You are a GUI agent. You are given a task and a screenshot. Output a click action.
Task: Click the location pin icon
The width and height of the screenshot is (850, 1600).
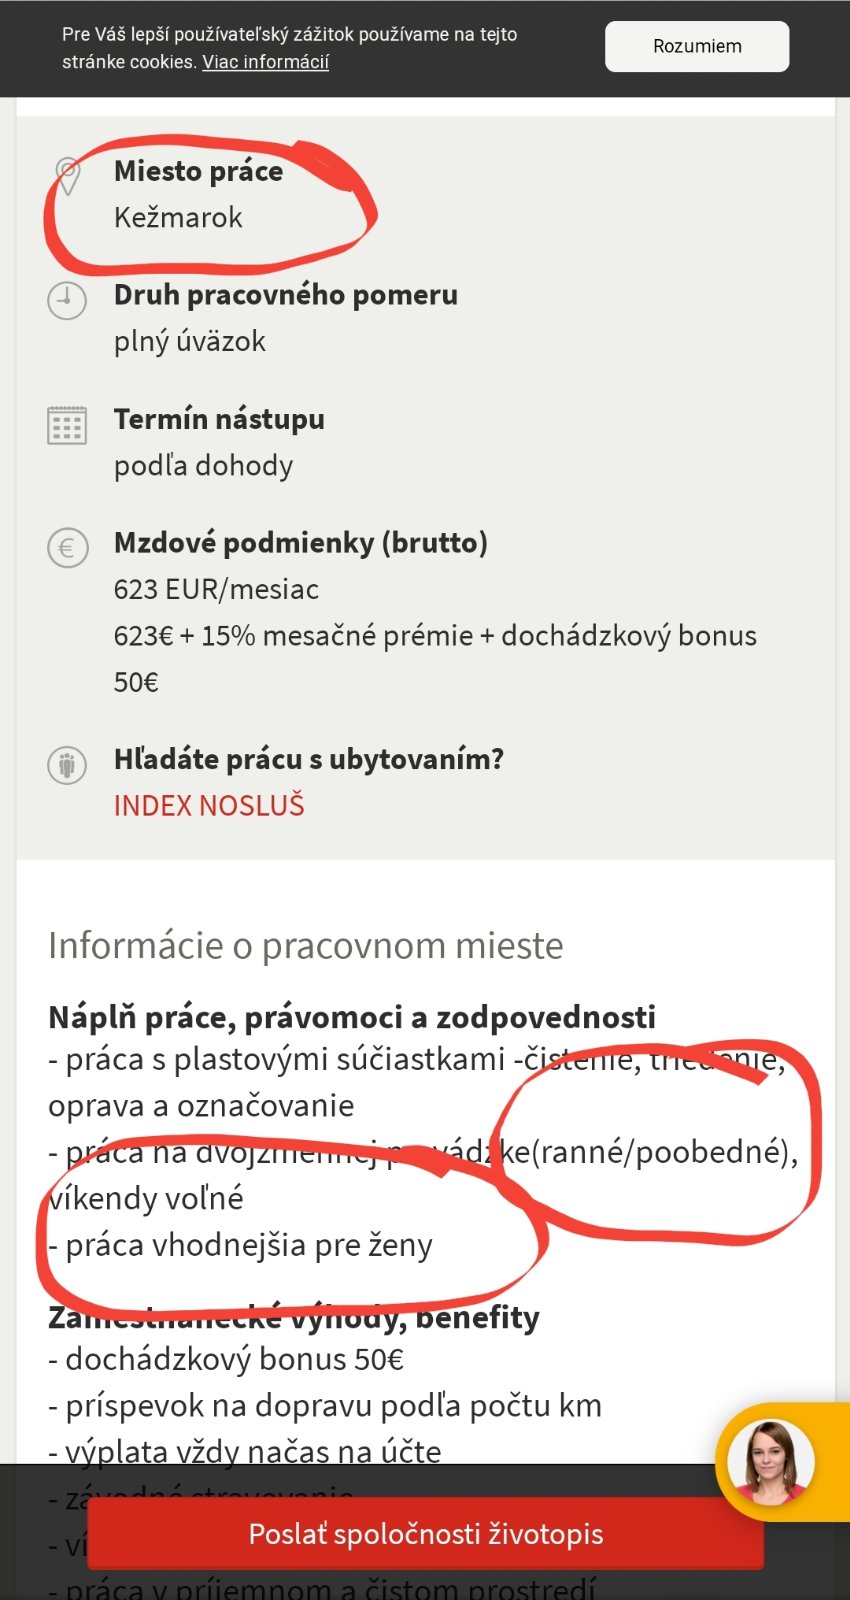coord(67,176)
